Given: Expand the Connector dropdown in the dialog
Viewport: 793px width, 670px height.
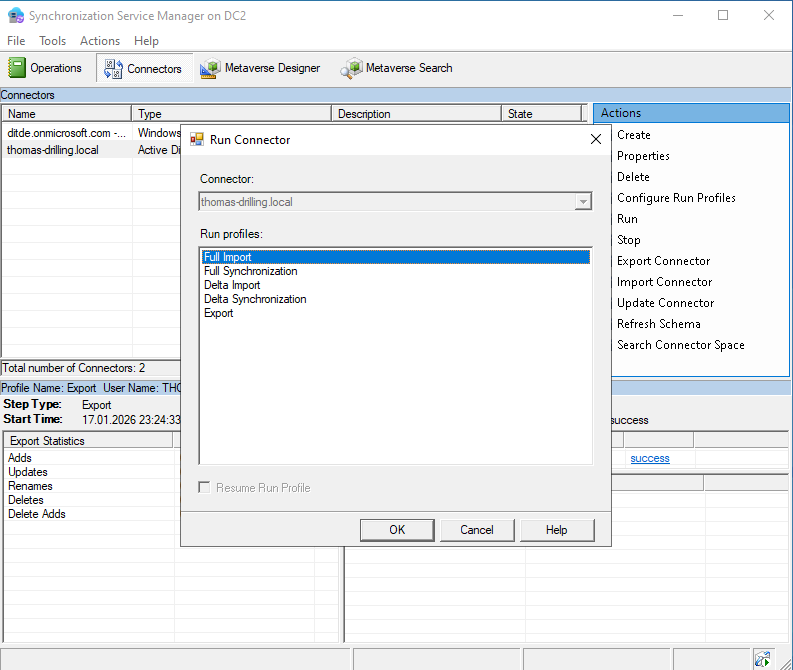Looking at the screenshot, I should [583, 202].
